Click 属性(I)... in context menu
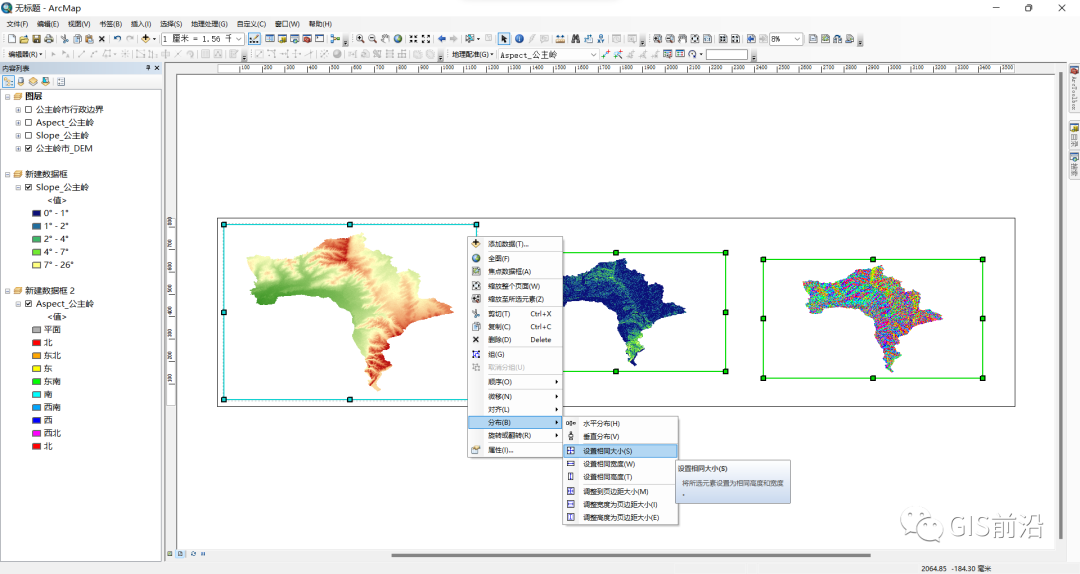1080x574 pixels. tap(515, 450)
